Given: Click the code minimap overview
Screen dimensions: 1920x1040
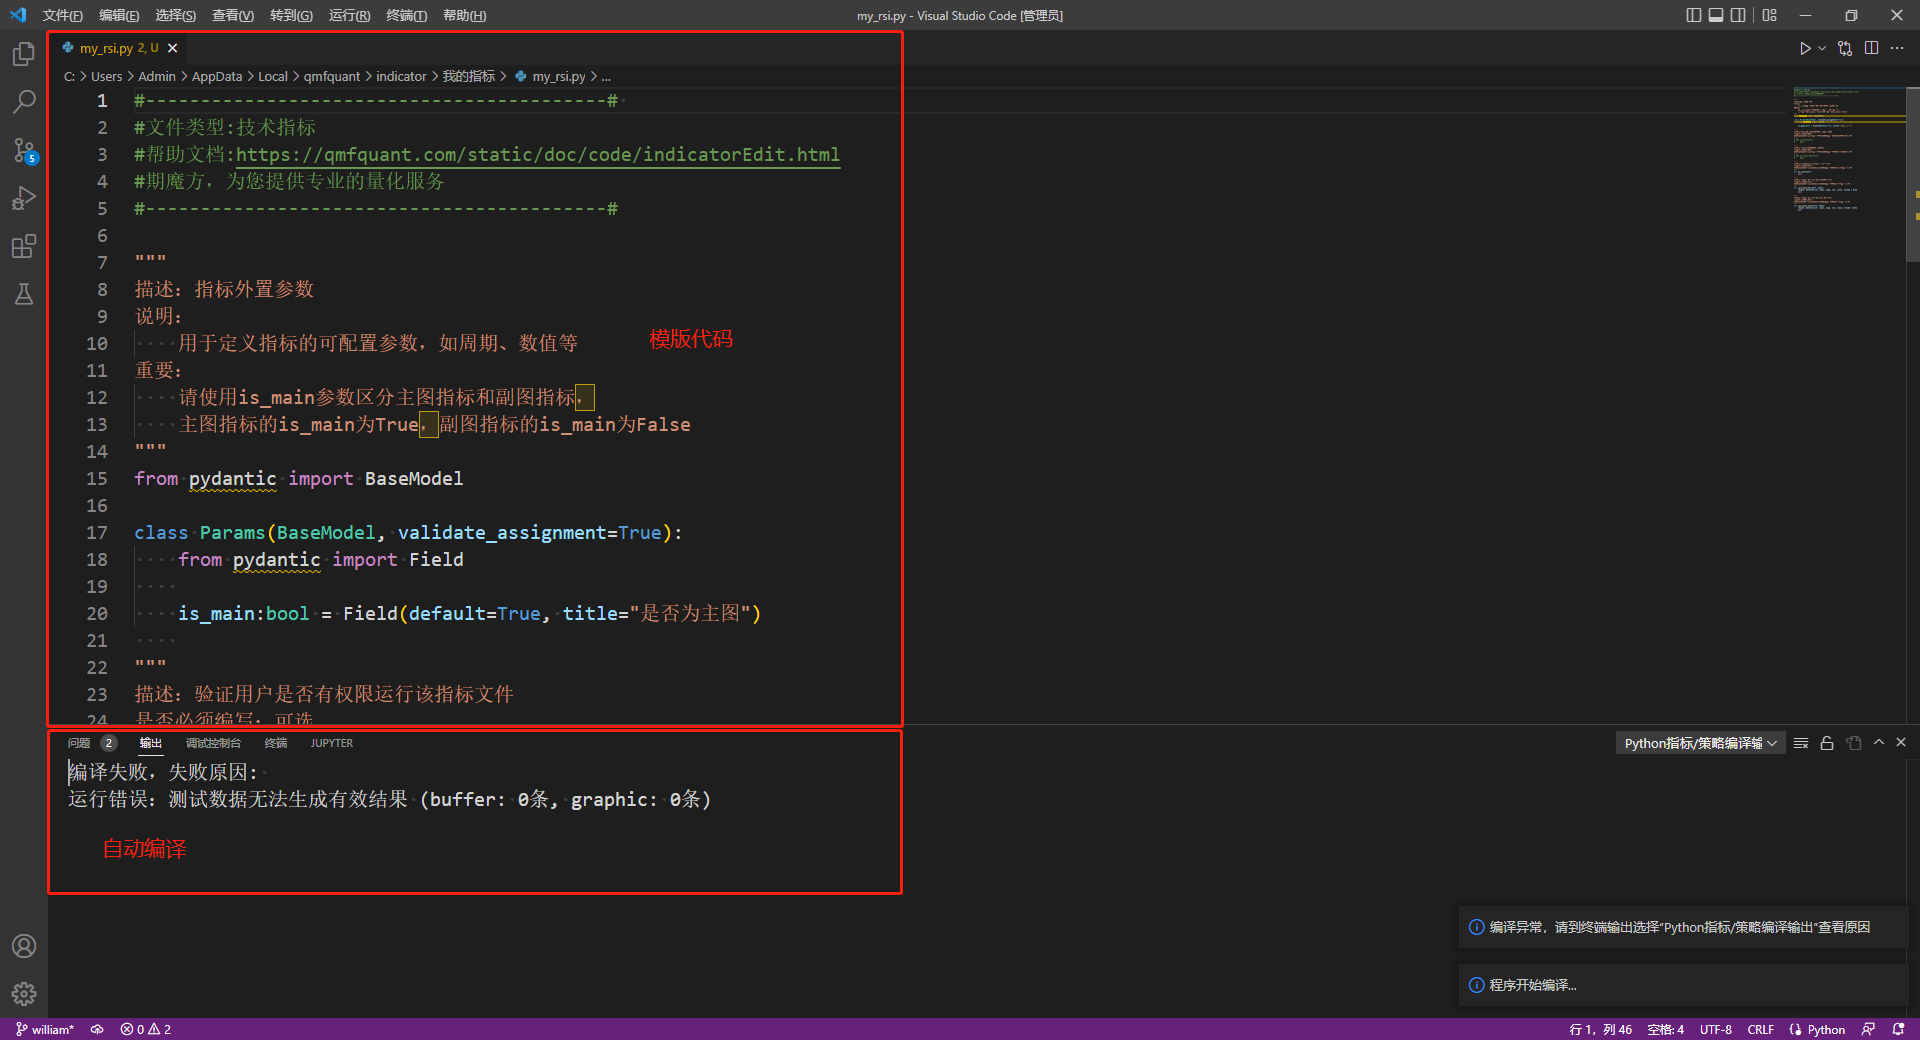Looking at the screenshot, I should [x=1848, y=150].
